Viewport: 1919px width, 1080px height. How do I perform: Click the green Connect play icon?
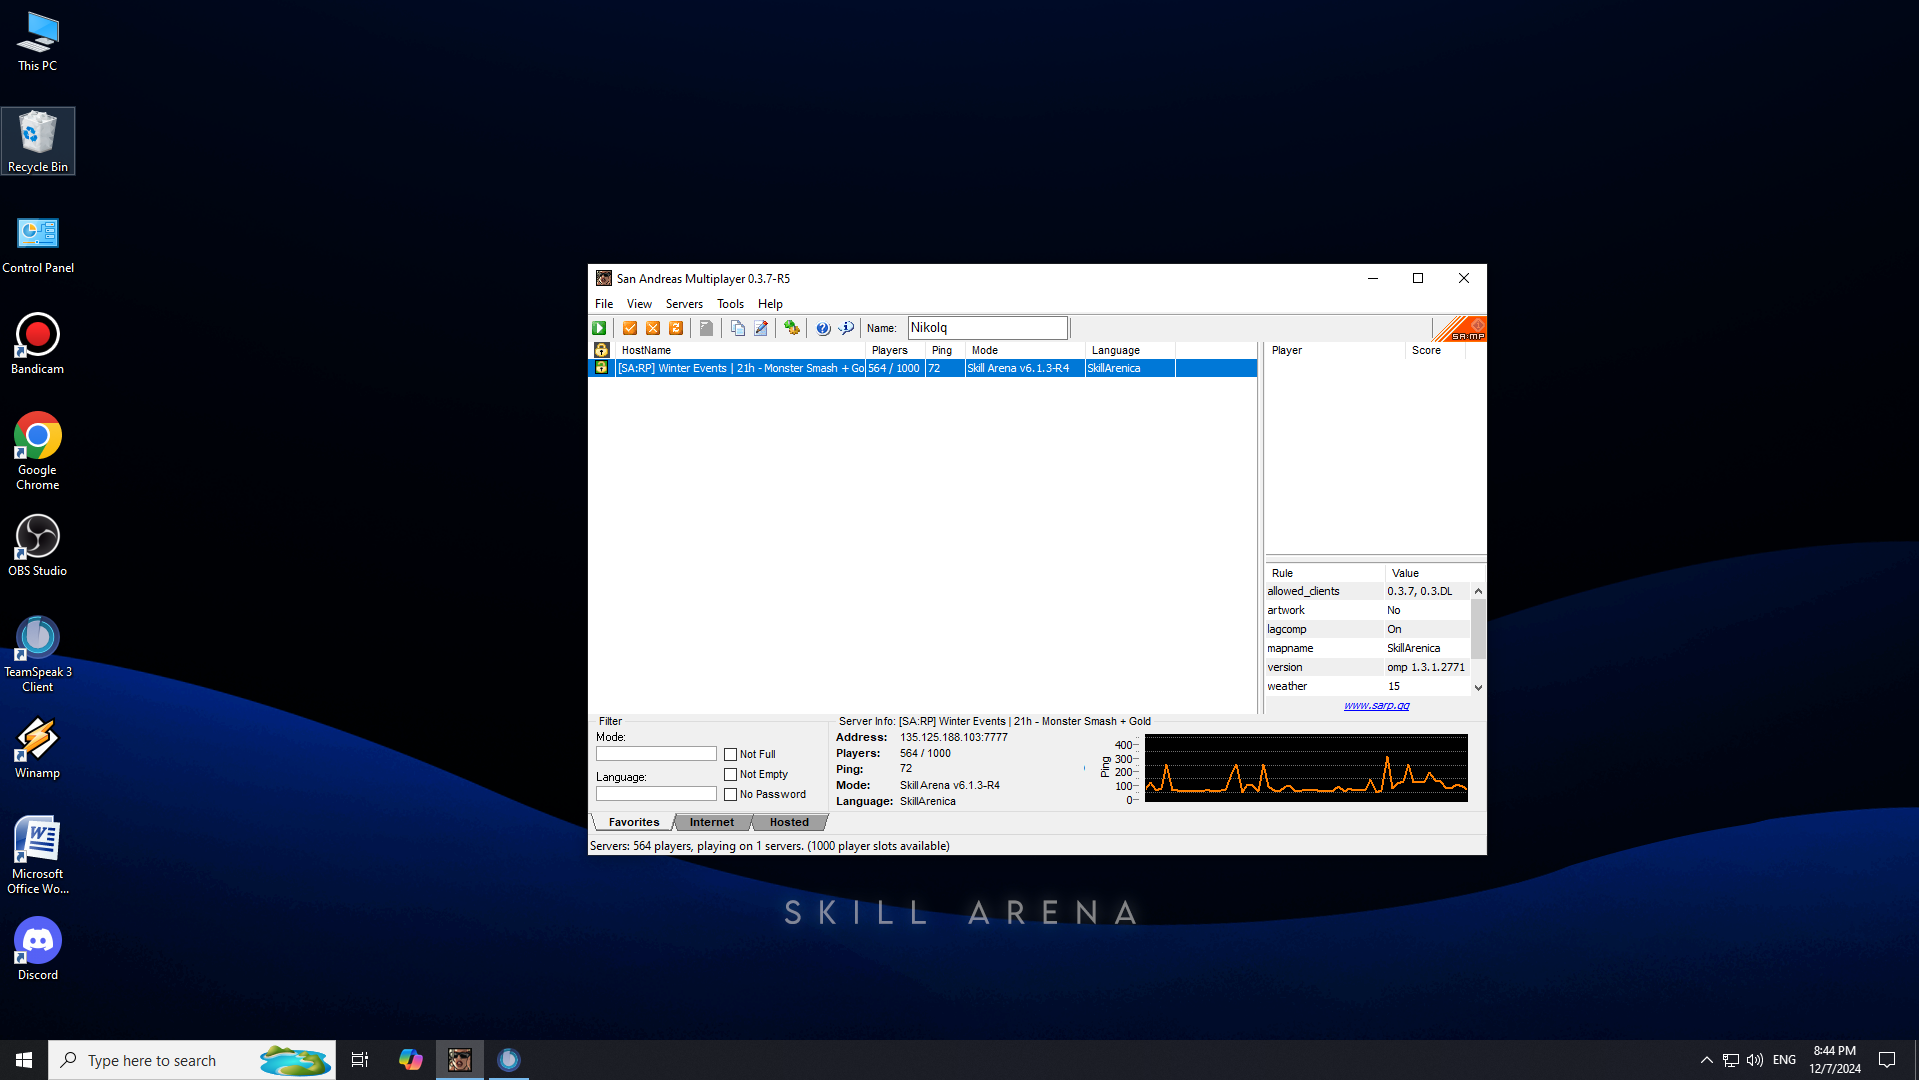tap(599, 328)
